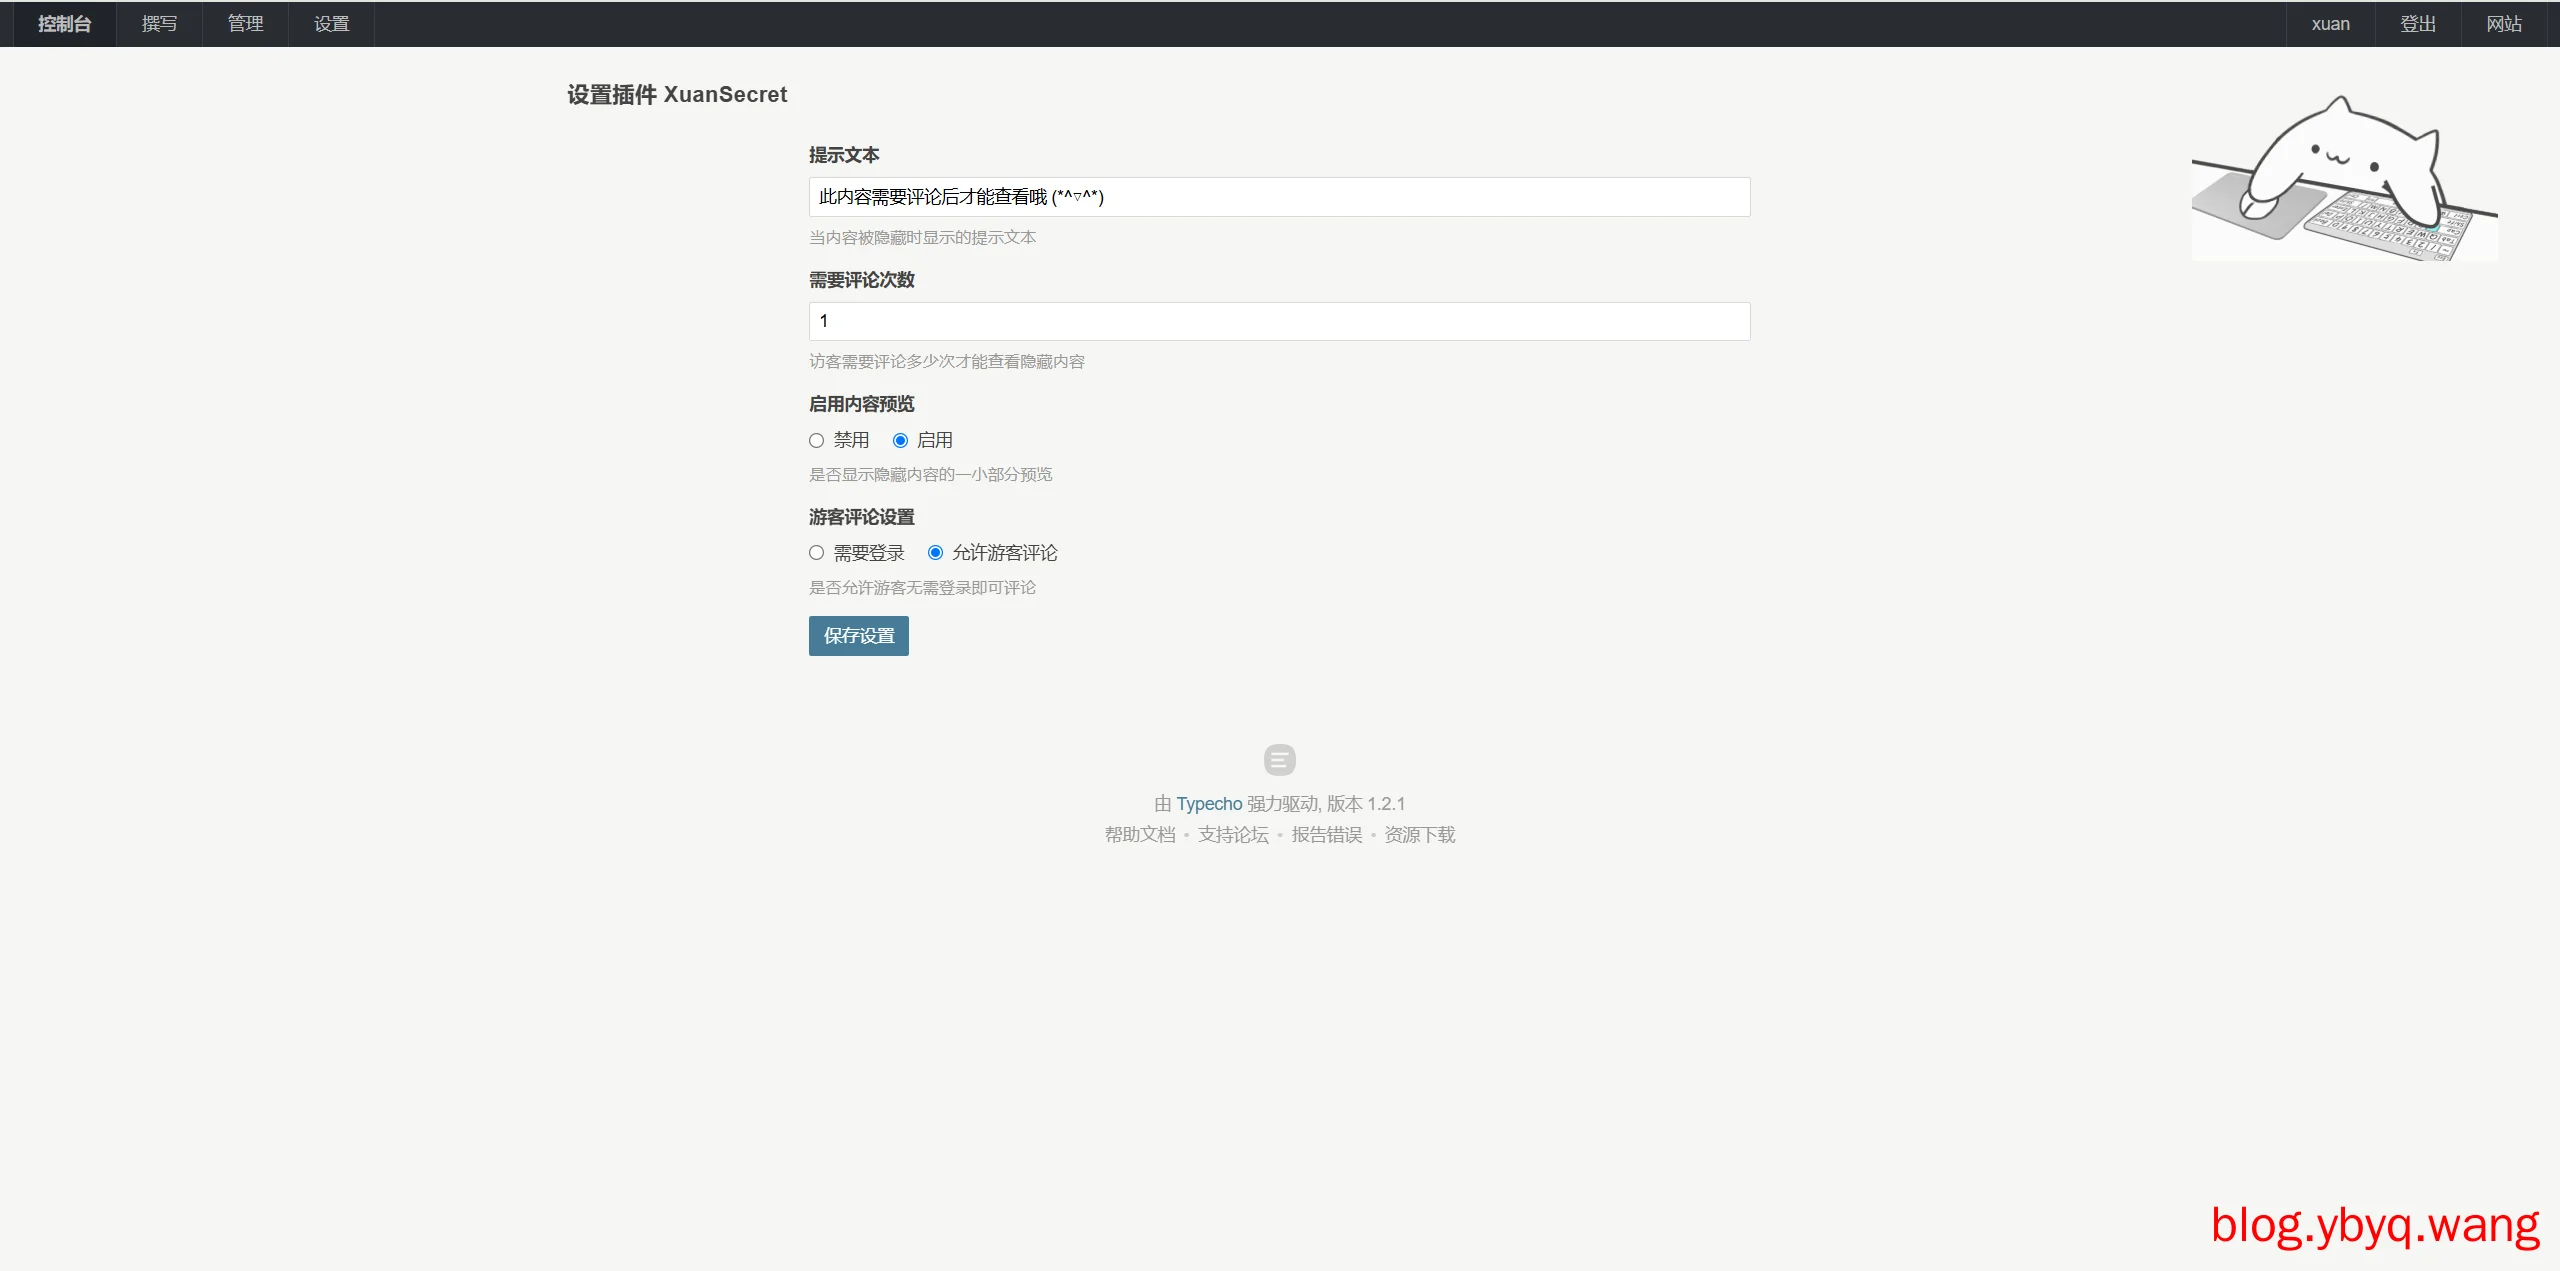The height and width of the screenshot is (1271, 2560).
Task: Visit the 网站 link
Action: coord(2504,24)
